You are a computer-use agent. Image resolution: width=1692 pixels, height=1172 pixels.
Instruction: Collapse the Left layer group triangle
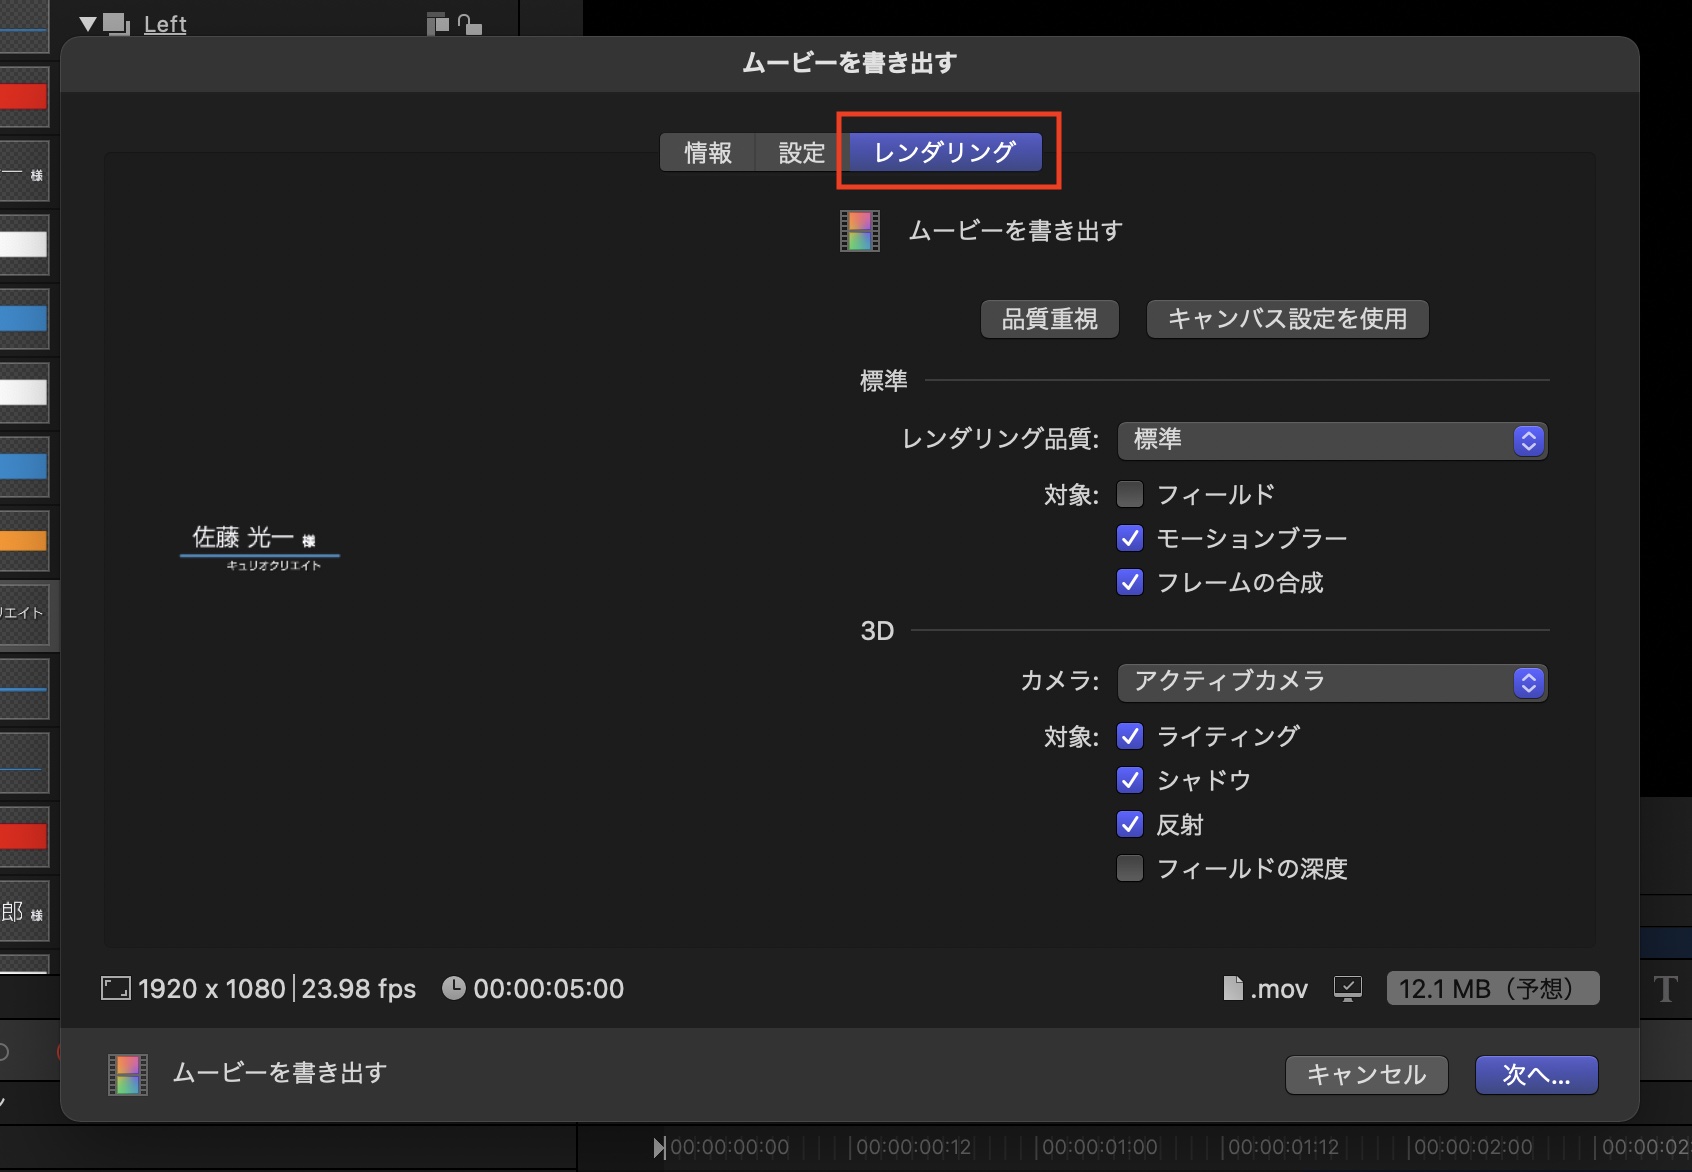(88, 23)
